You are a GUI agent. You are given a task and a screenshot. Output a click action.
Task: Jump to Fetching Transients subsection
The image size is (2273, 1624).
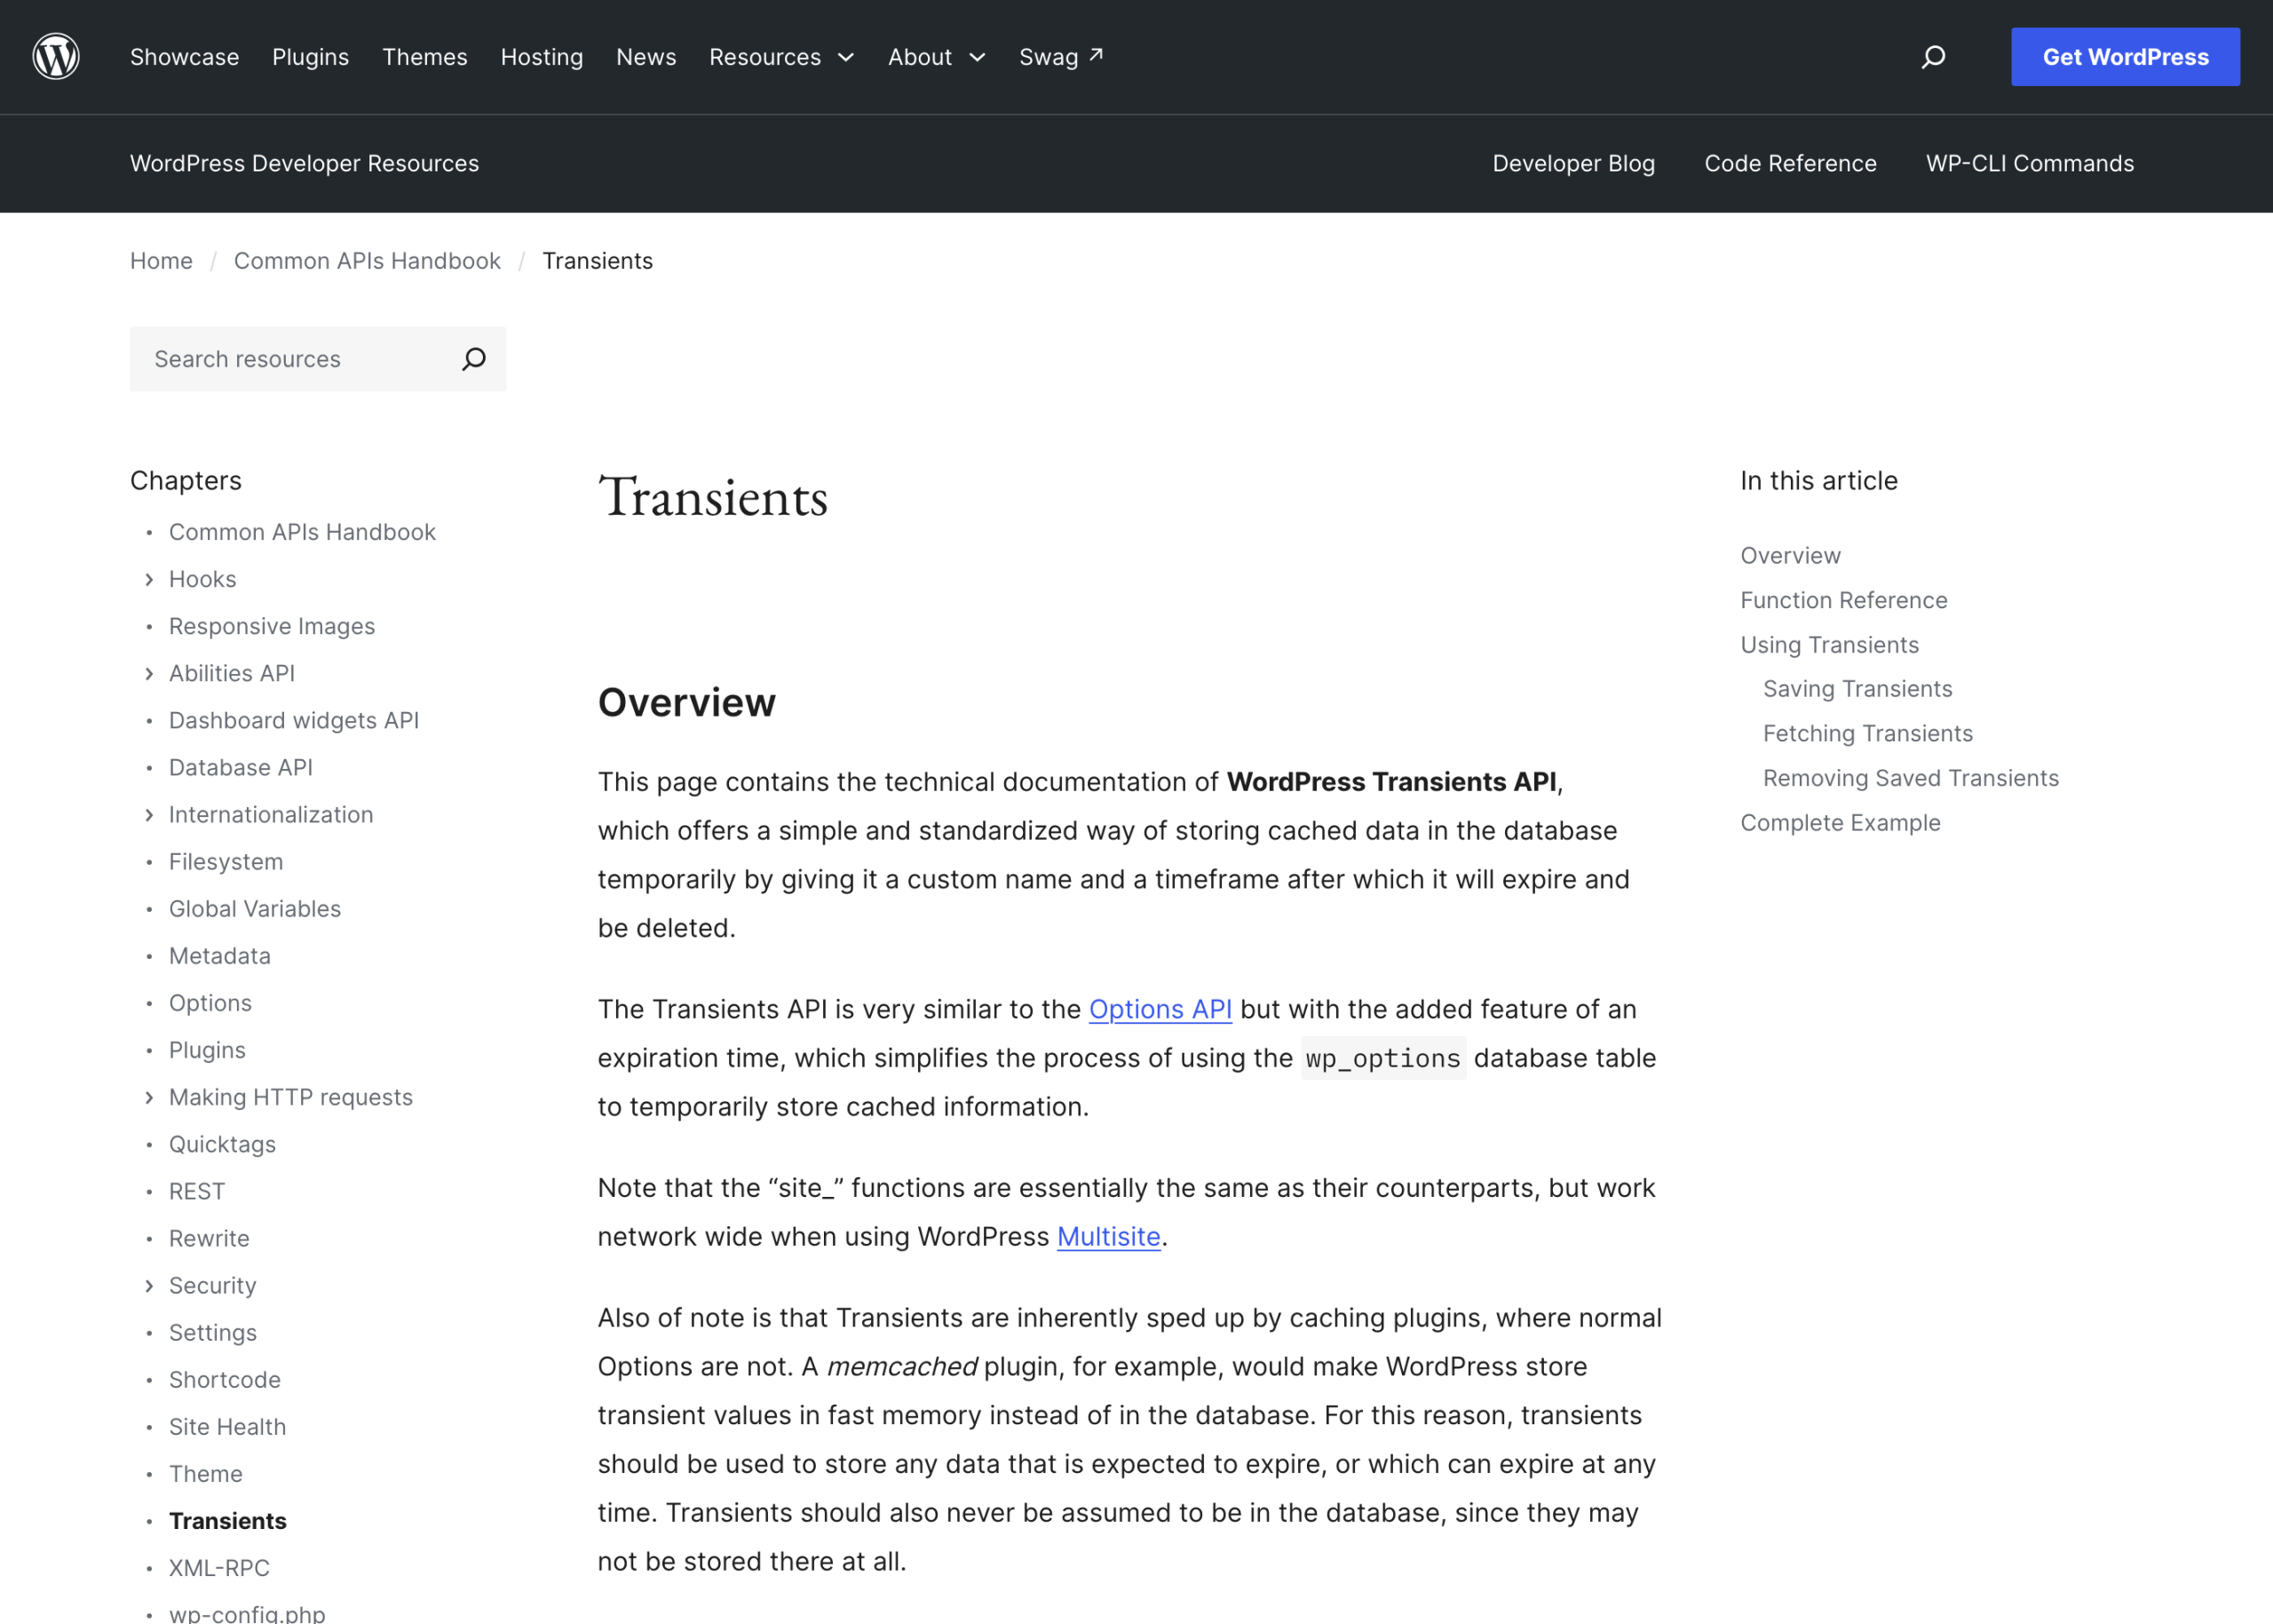(x=1867, y=734)
